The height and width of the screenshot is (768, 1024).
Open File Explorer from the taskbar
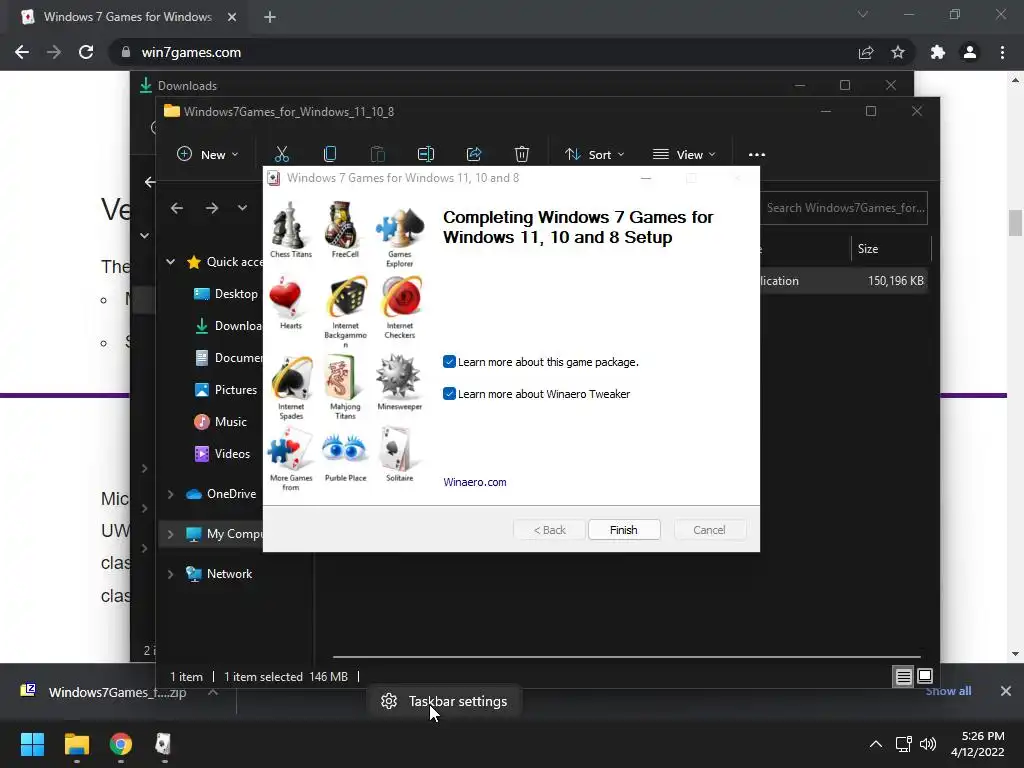[x=76, y=744]
